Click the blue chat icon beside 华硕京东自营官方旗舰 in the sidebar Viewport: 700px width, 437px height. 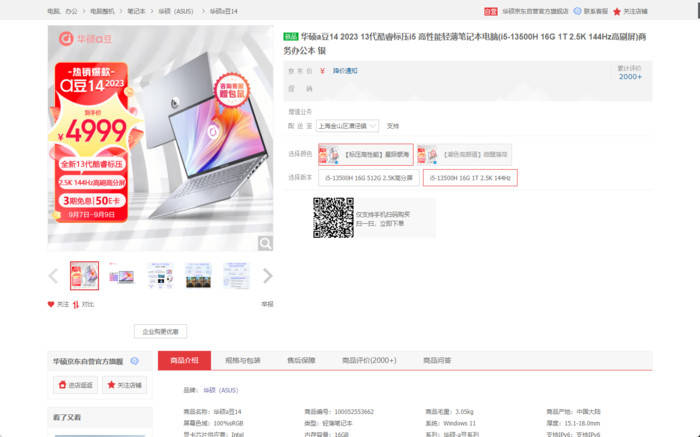click(x=134, y=361)
